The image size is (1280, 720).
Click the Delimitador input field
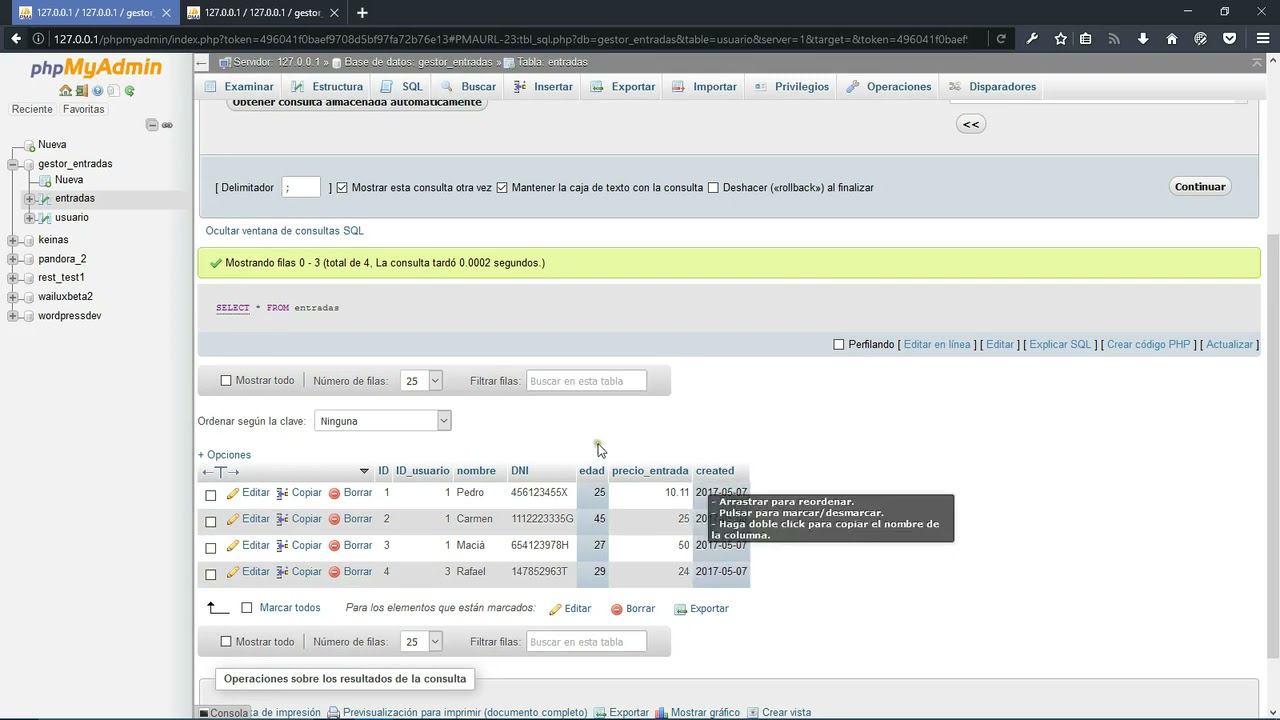point(301,188)
